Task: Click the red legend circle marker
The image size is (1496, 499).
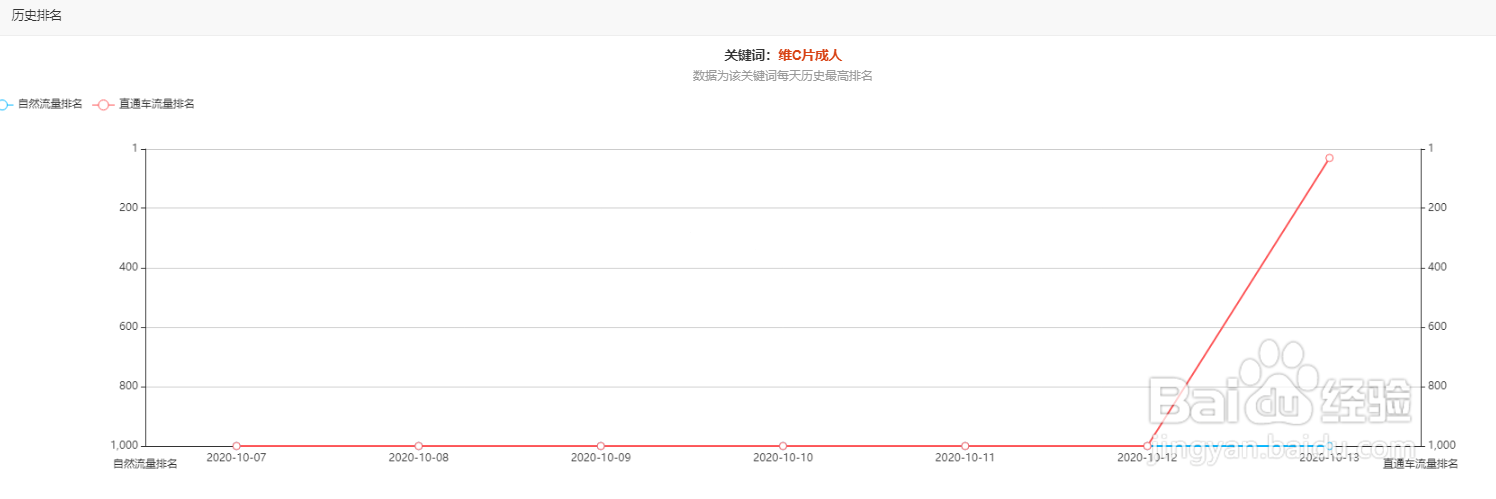Action: click(x=103, y=104)
